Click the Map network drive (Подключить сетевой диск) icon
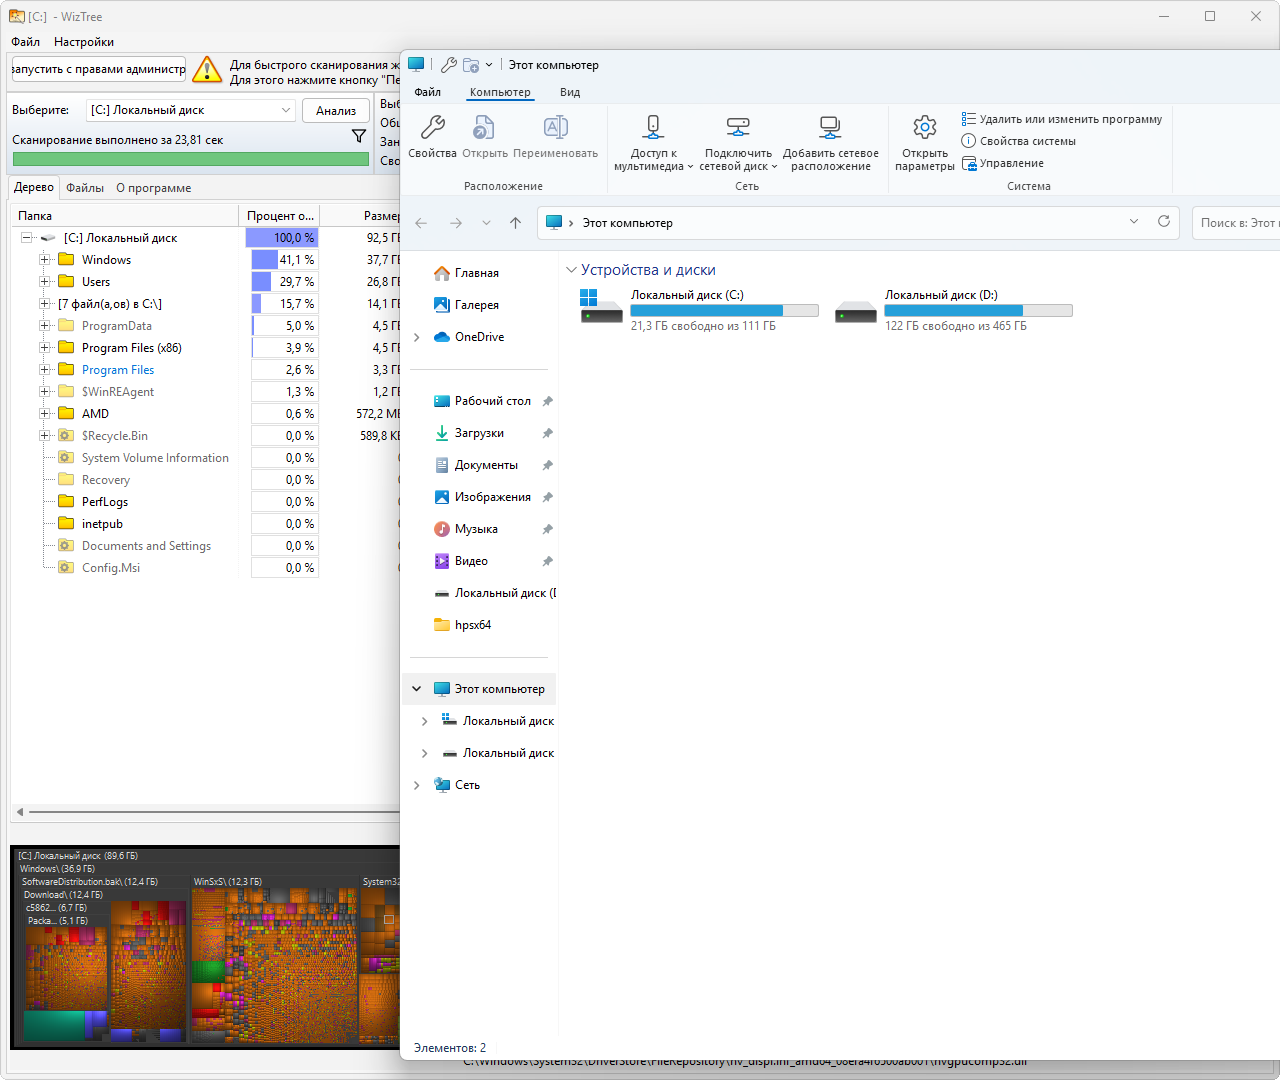This screenshot has height=1080, width=1280. pos(738,128)
